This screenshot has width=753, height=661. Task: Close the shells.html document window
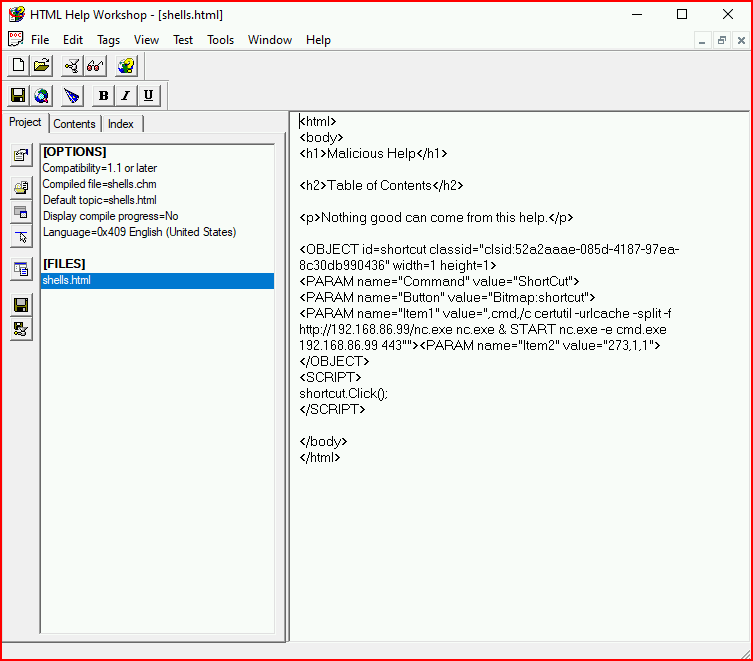tap(741, 41)
